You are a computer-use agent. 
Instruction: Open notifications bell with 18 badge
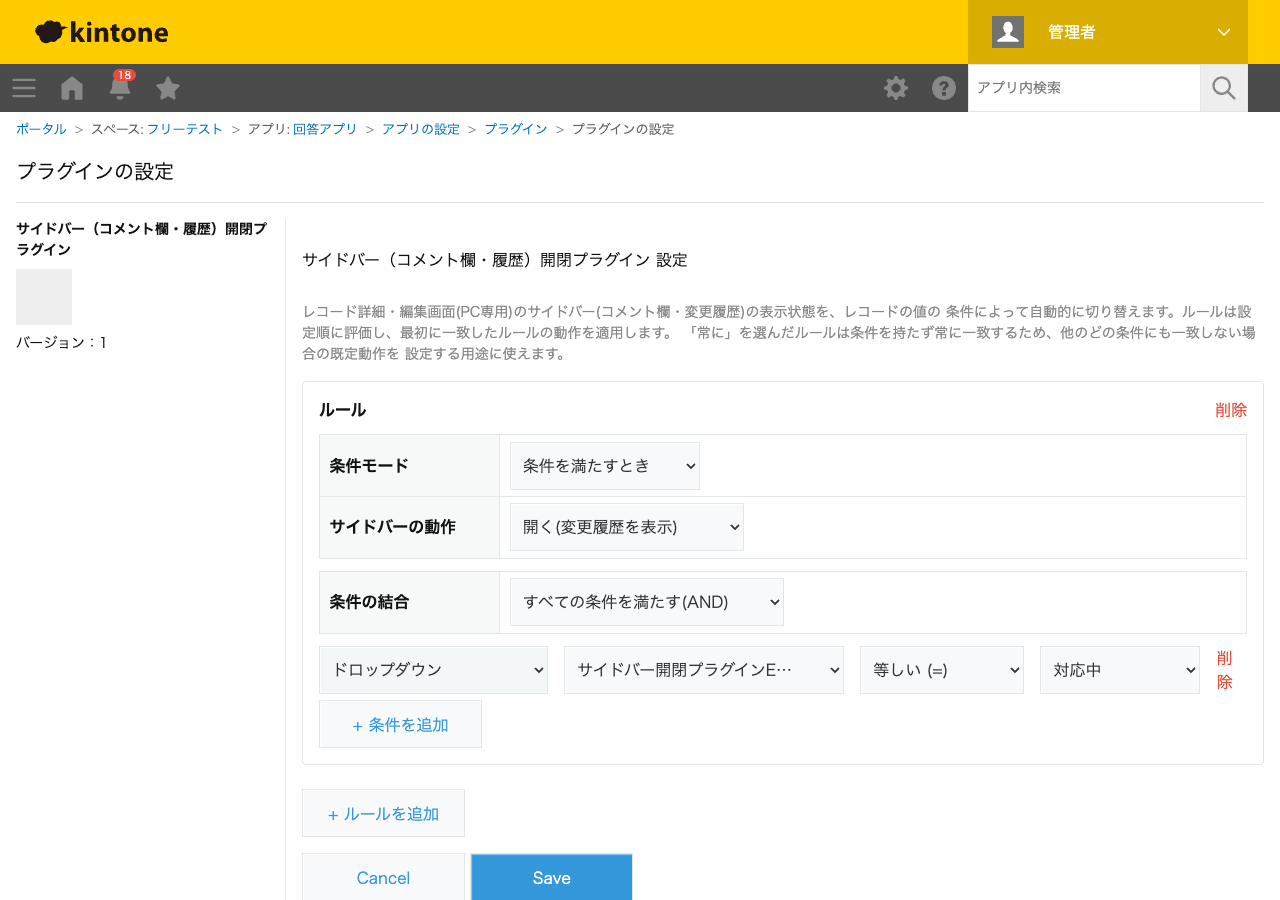pos(120,87)
